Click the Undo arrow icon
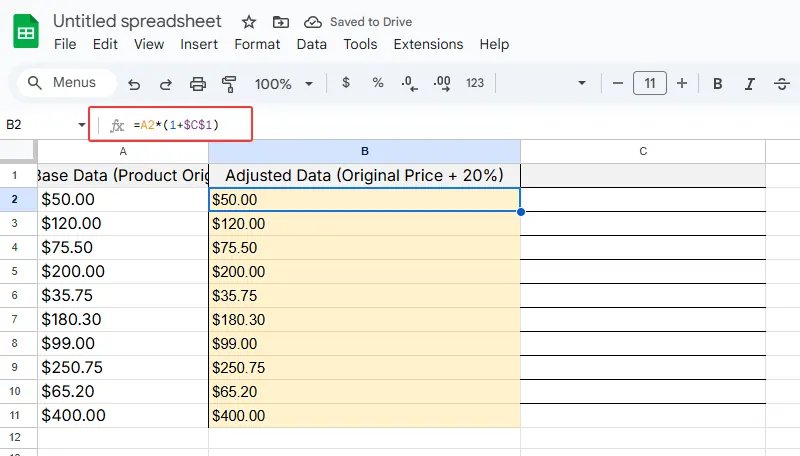 point(134,84)
